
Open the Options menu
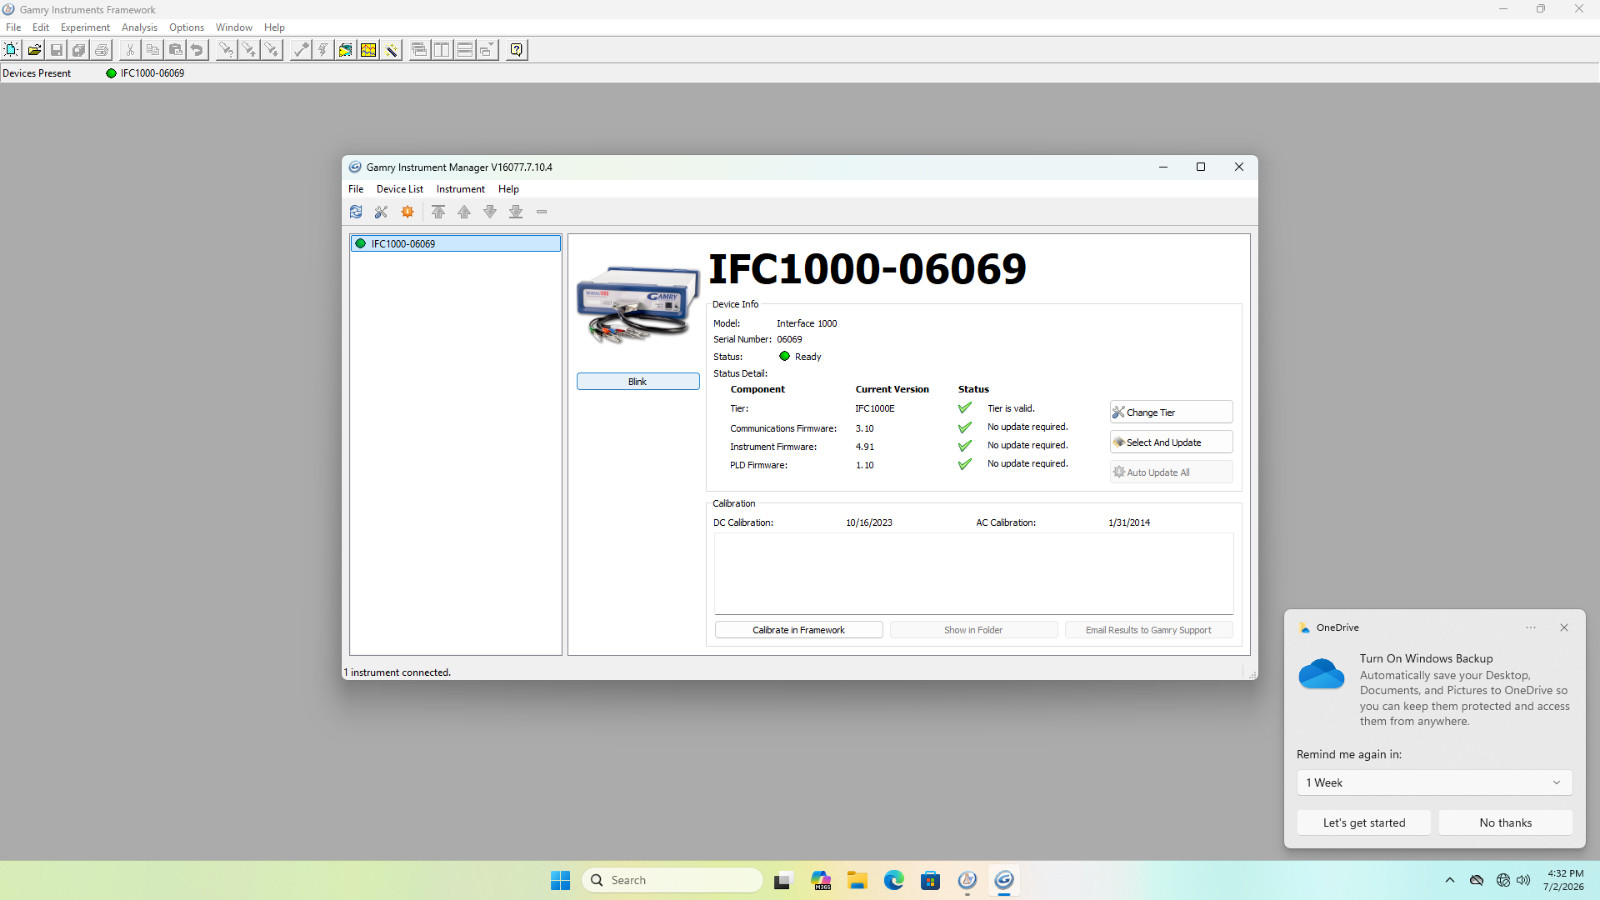coord(186,28)
